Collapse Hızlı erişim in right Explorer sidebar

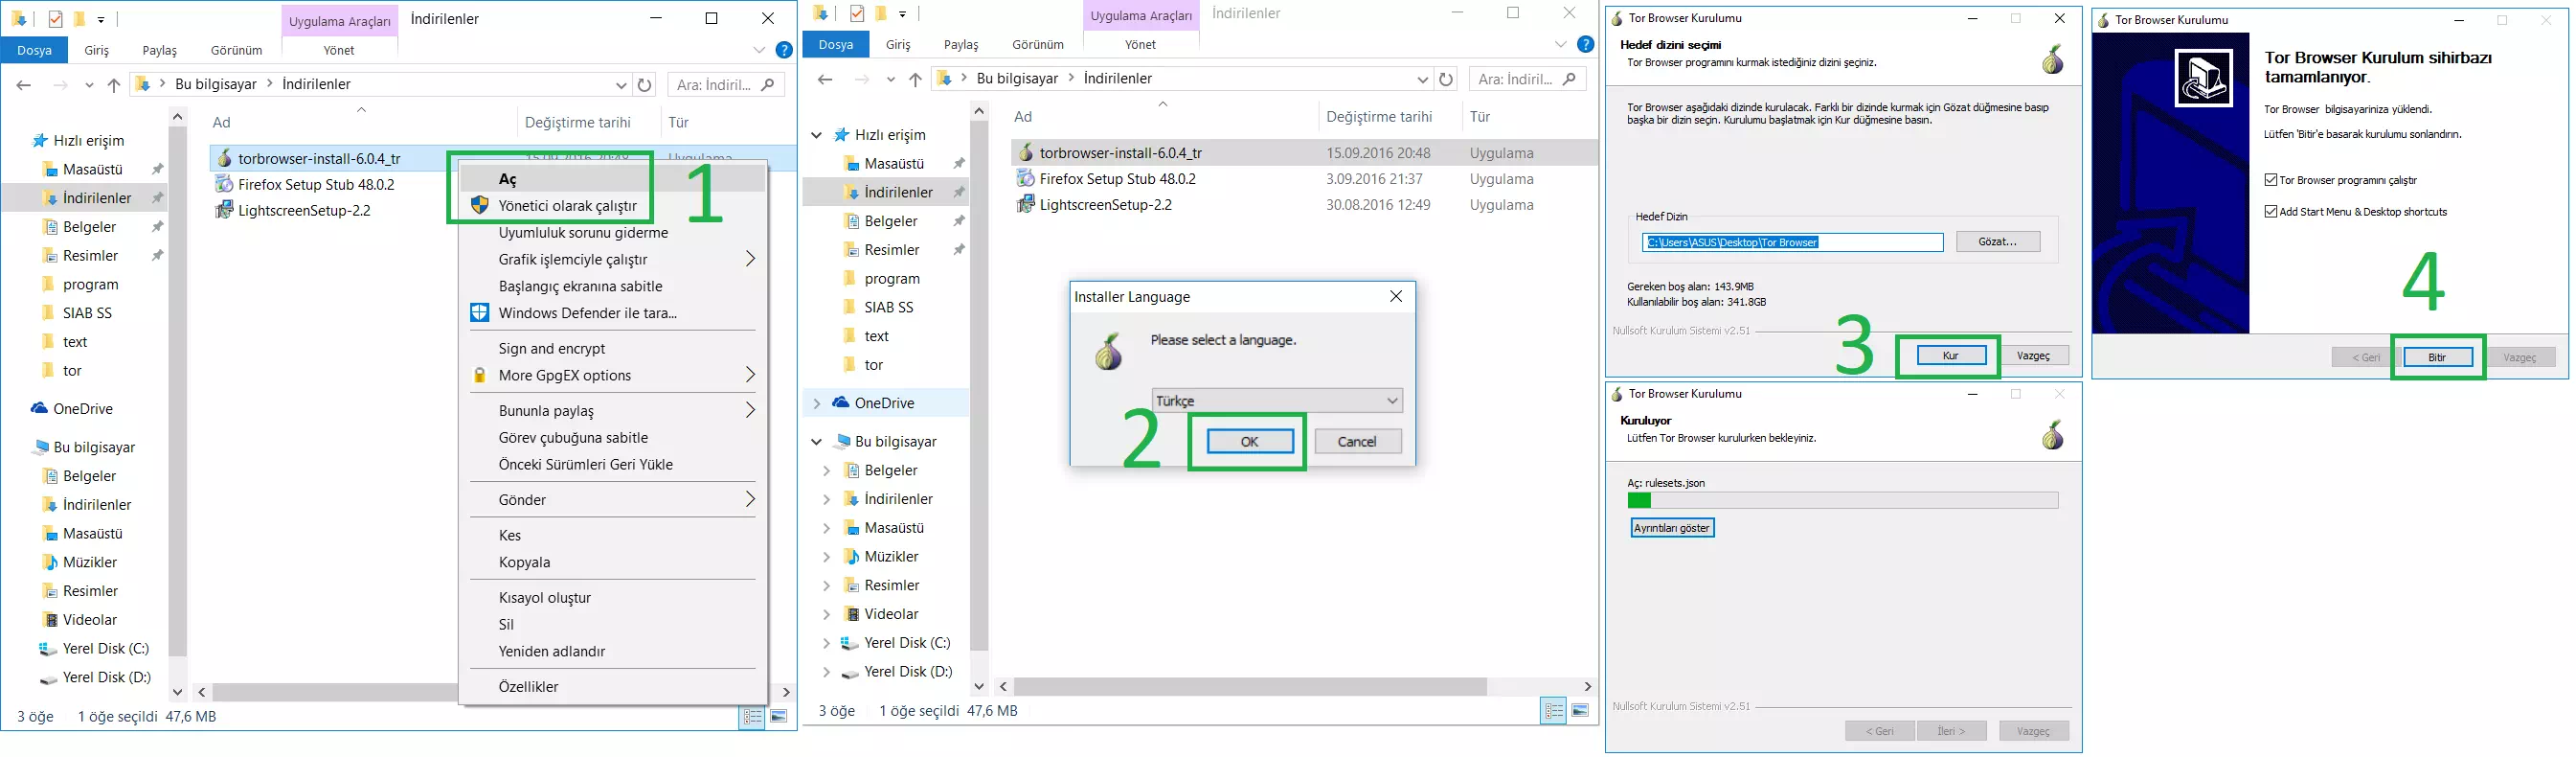817,135
